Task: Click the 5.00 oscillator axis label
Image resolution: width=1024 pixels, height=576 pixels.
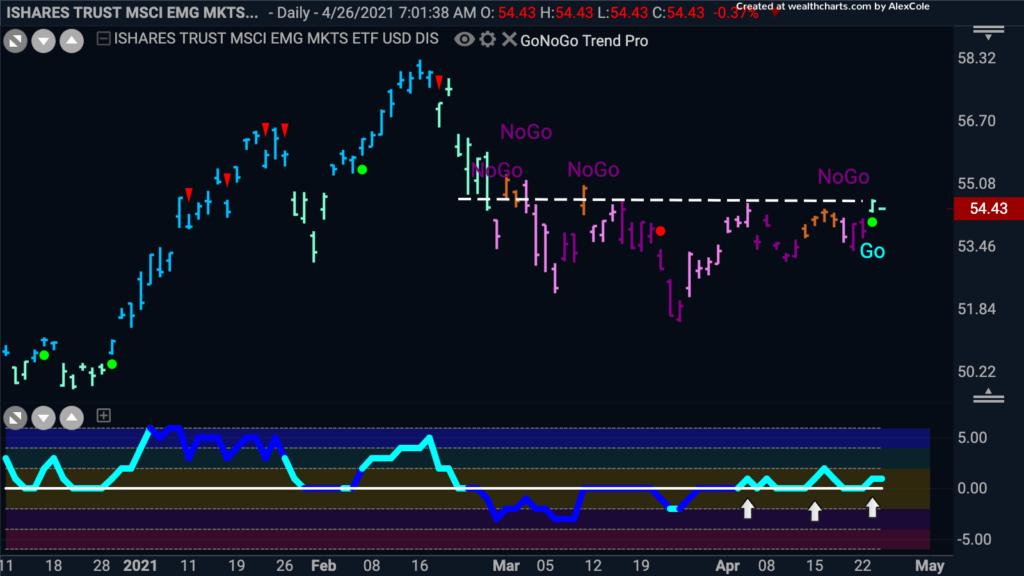Action: 972,438
